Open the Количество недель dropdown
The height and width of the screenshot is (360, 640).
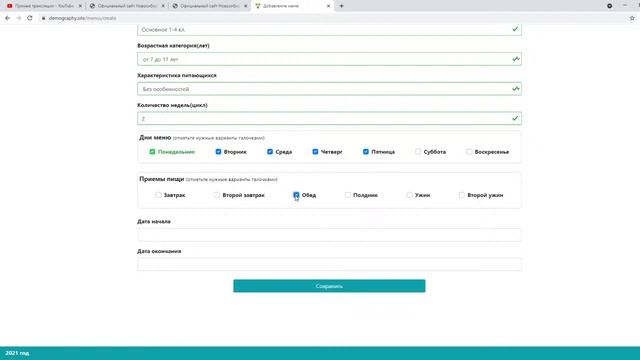point(329,119)
